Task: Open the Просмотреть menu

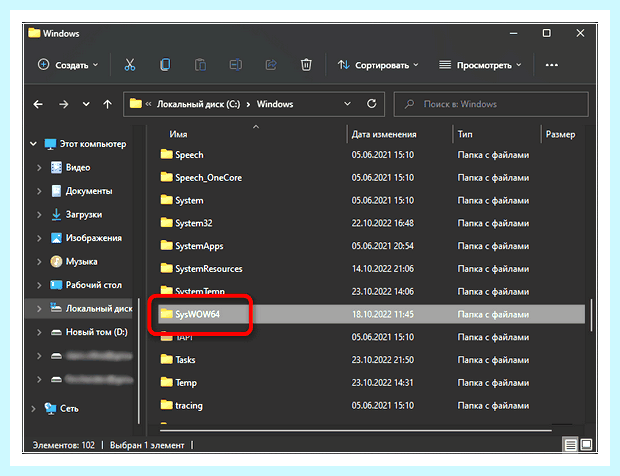Action: (x=480, y=65)
